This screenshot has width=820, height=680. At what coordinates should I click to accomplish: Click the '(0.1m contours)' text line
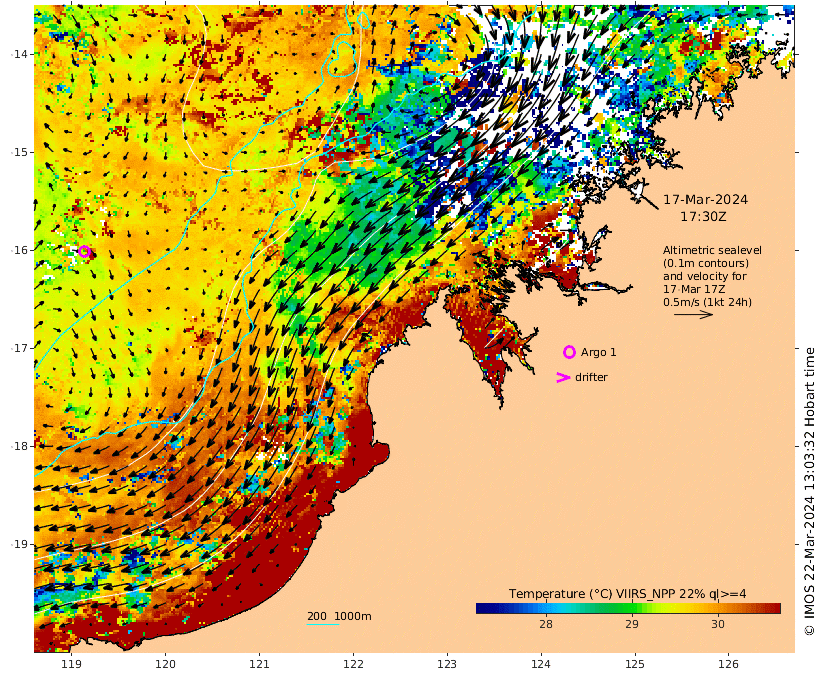click(706, 263)
